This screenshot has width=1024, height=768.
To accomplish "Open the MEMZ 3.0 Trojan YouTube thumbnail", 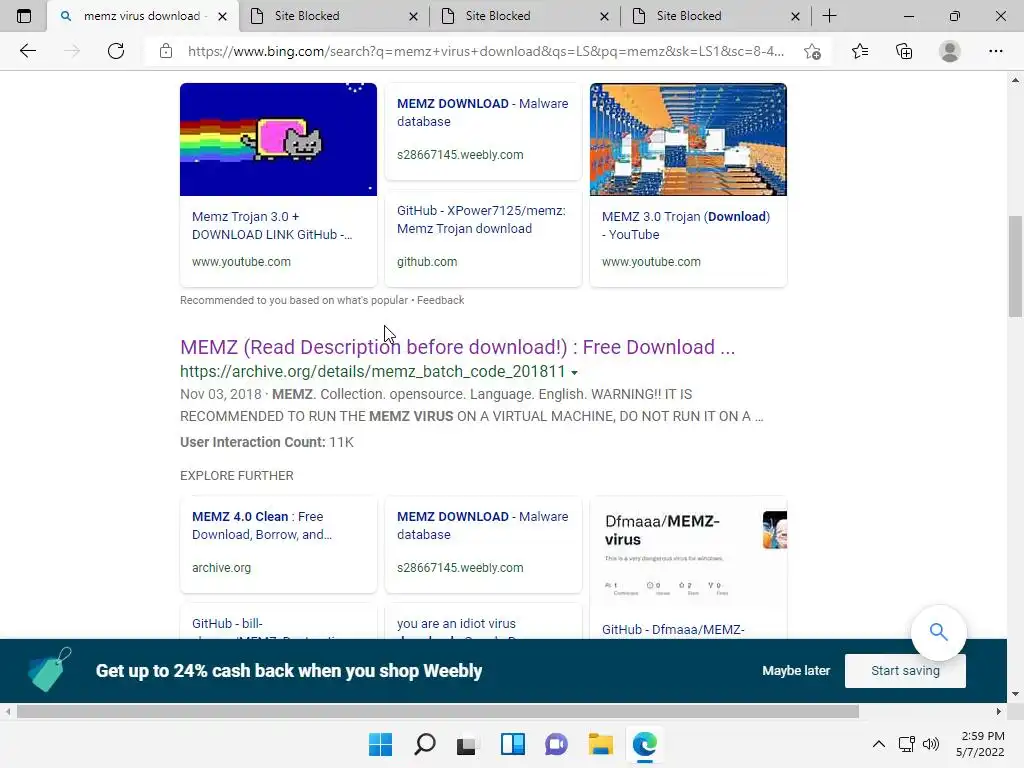I will point(688,139).
